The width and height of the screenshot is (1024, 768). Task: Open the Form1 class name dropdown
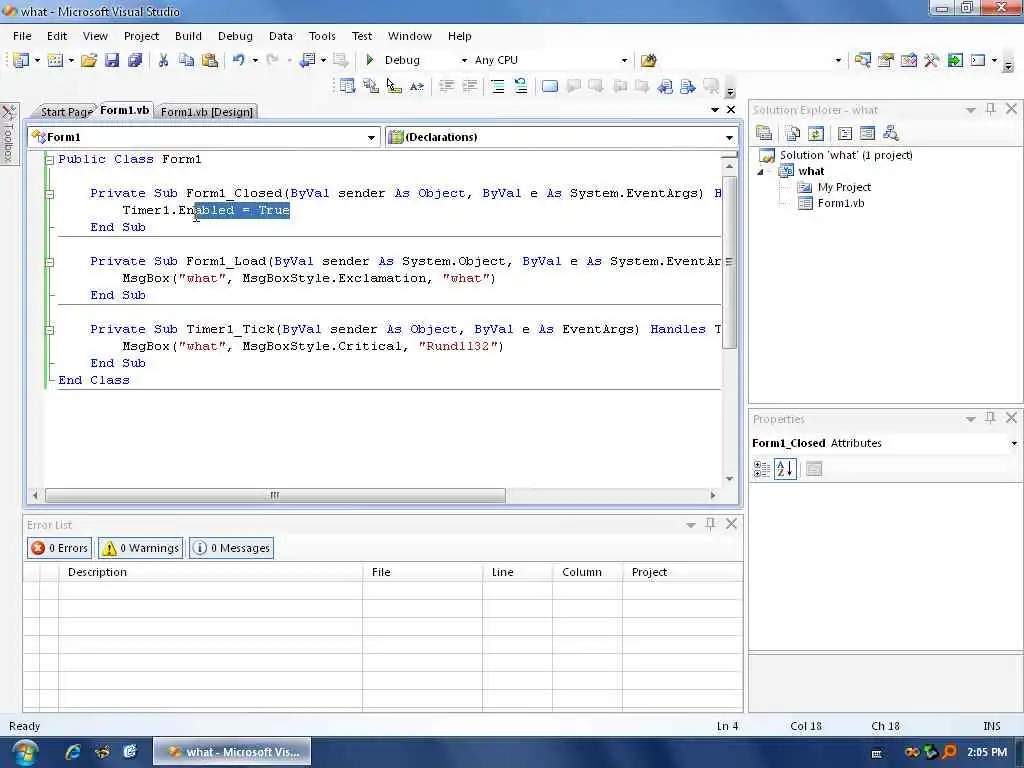pos(371,137)
